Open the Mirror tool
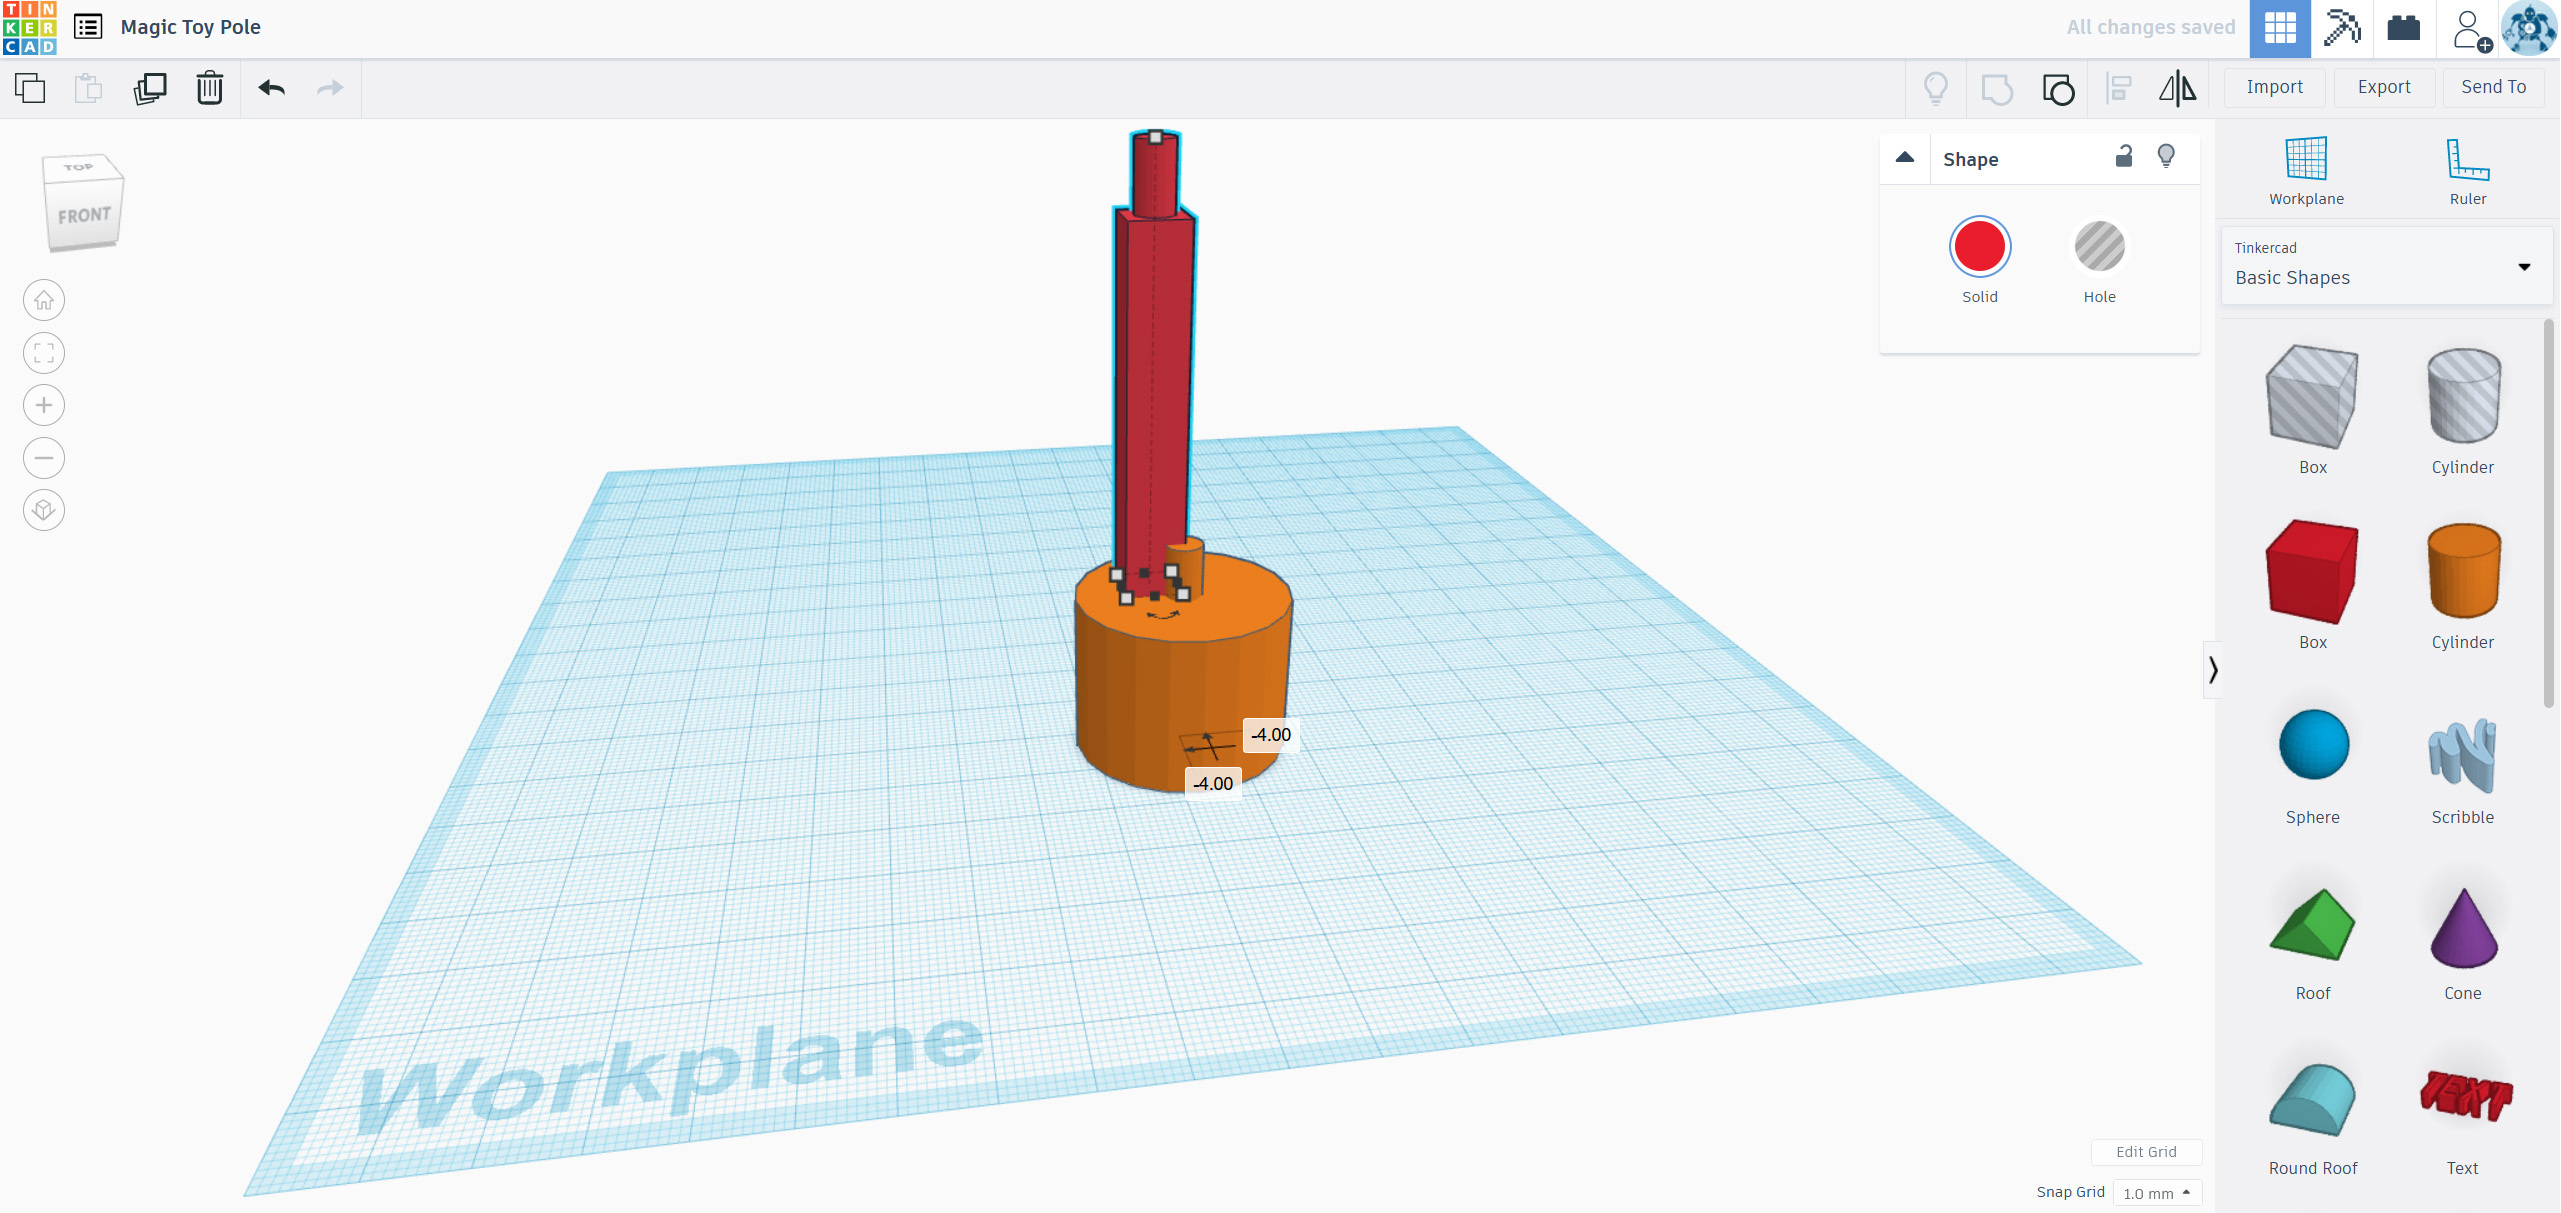Viewport: 2561px width, 1213px height. coord(2176,88)
